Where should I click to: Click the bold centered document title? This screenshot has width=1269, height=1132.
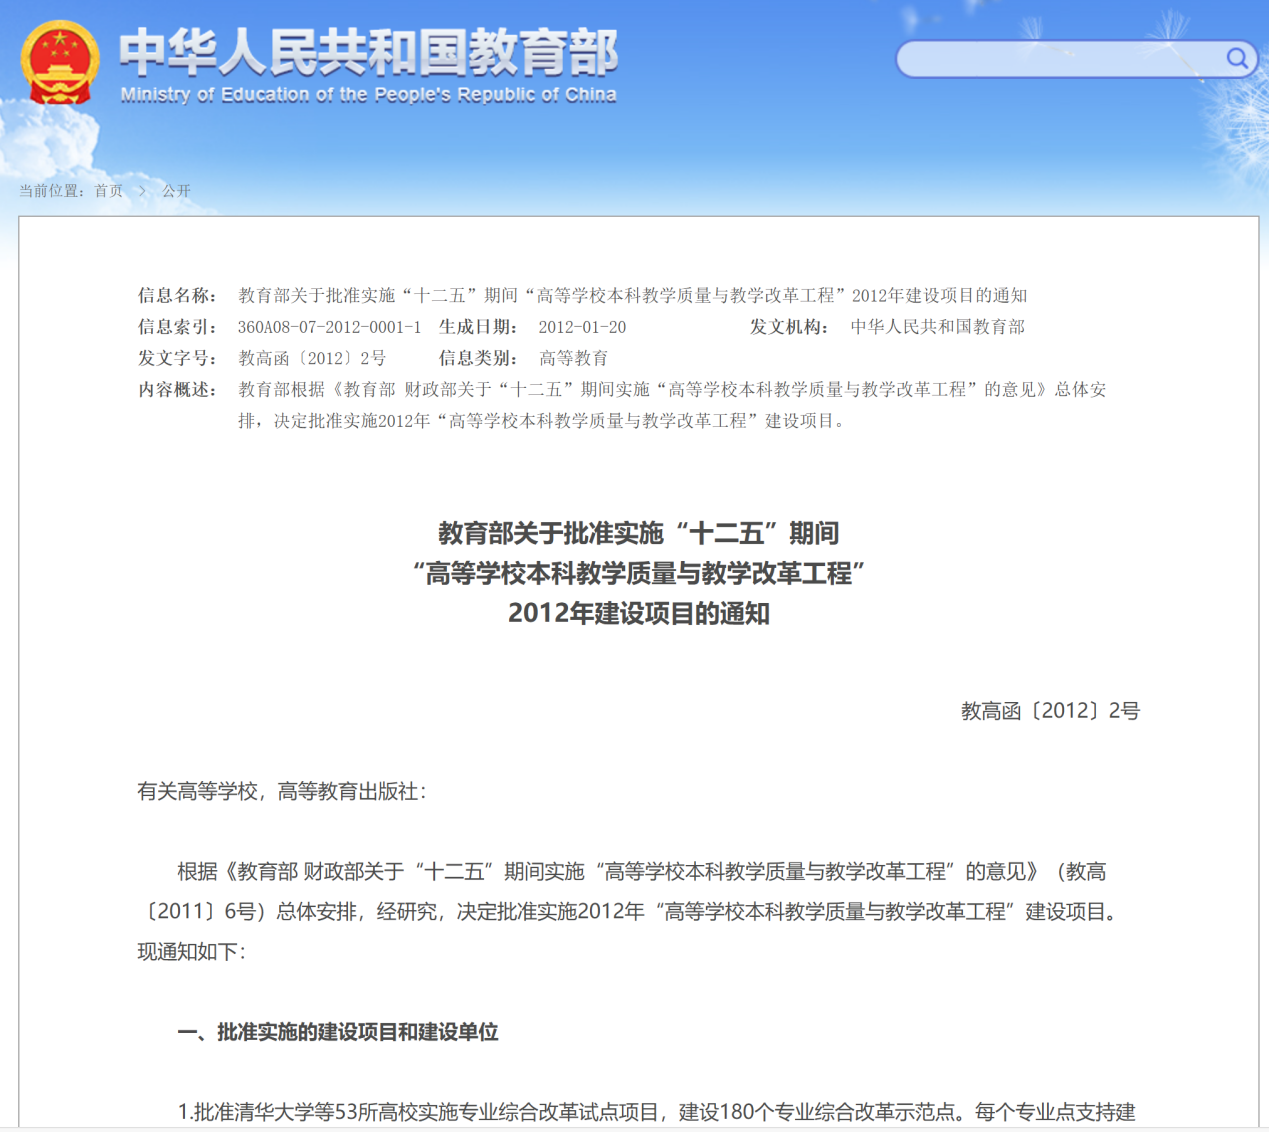[x=638, y=573]
